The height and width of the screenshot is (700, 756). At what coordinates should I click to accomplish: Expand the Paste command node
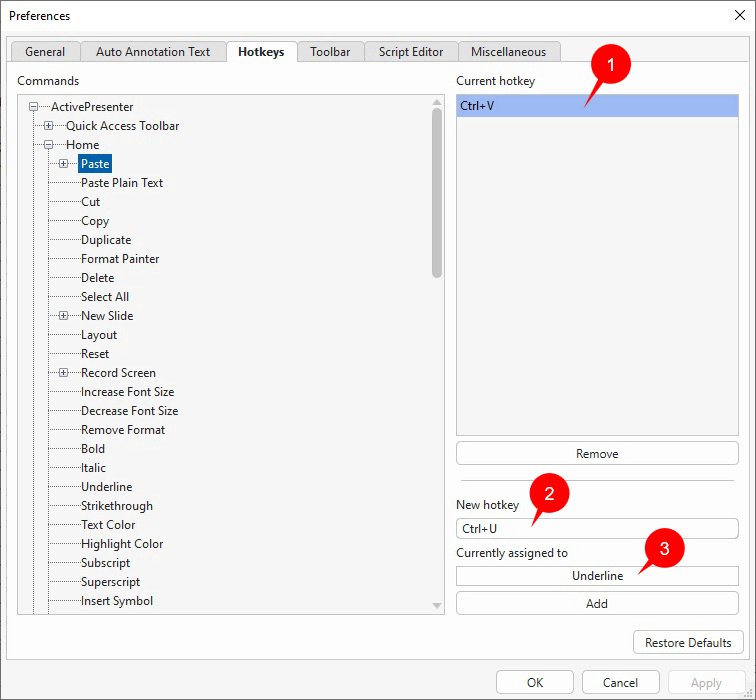coord(63,164)
